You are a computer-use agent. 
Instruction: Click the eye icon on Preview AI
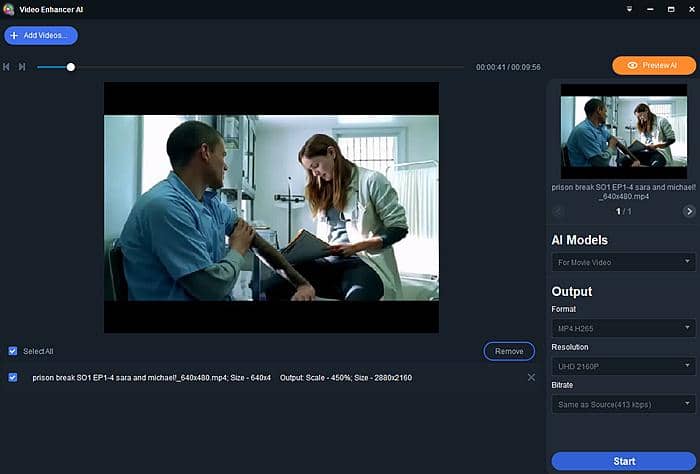(632, 66)
